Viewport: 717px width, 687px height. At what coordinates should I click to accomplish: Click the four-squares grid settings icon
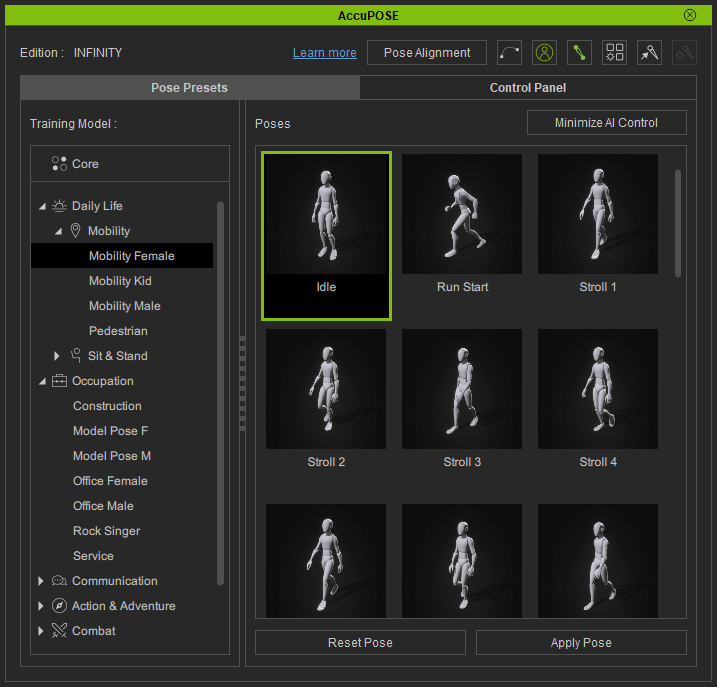[x=614, y=53]
